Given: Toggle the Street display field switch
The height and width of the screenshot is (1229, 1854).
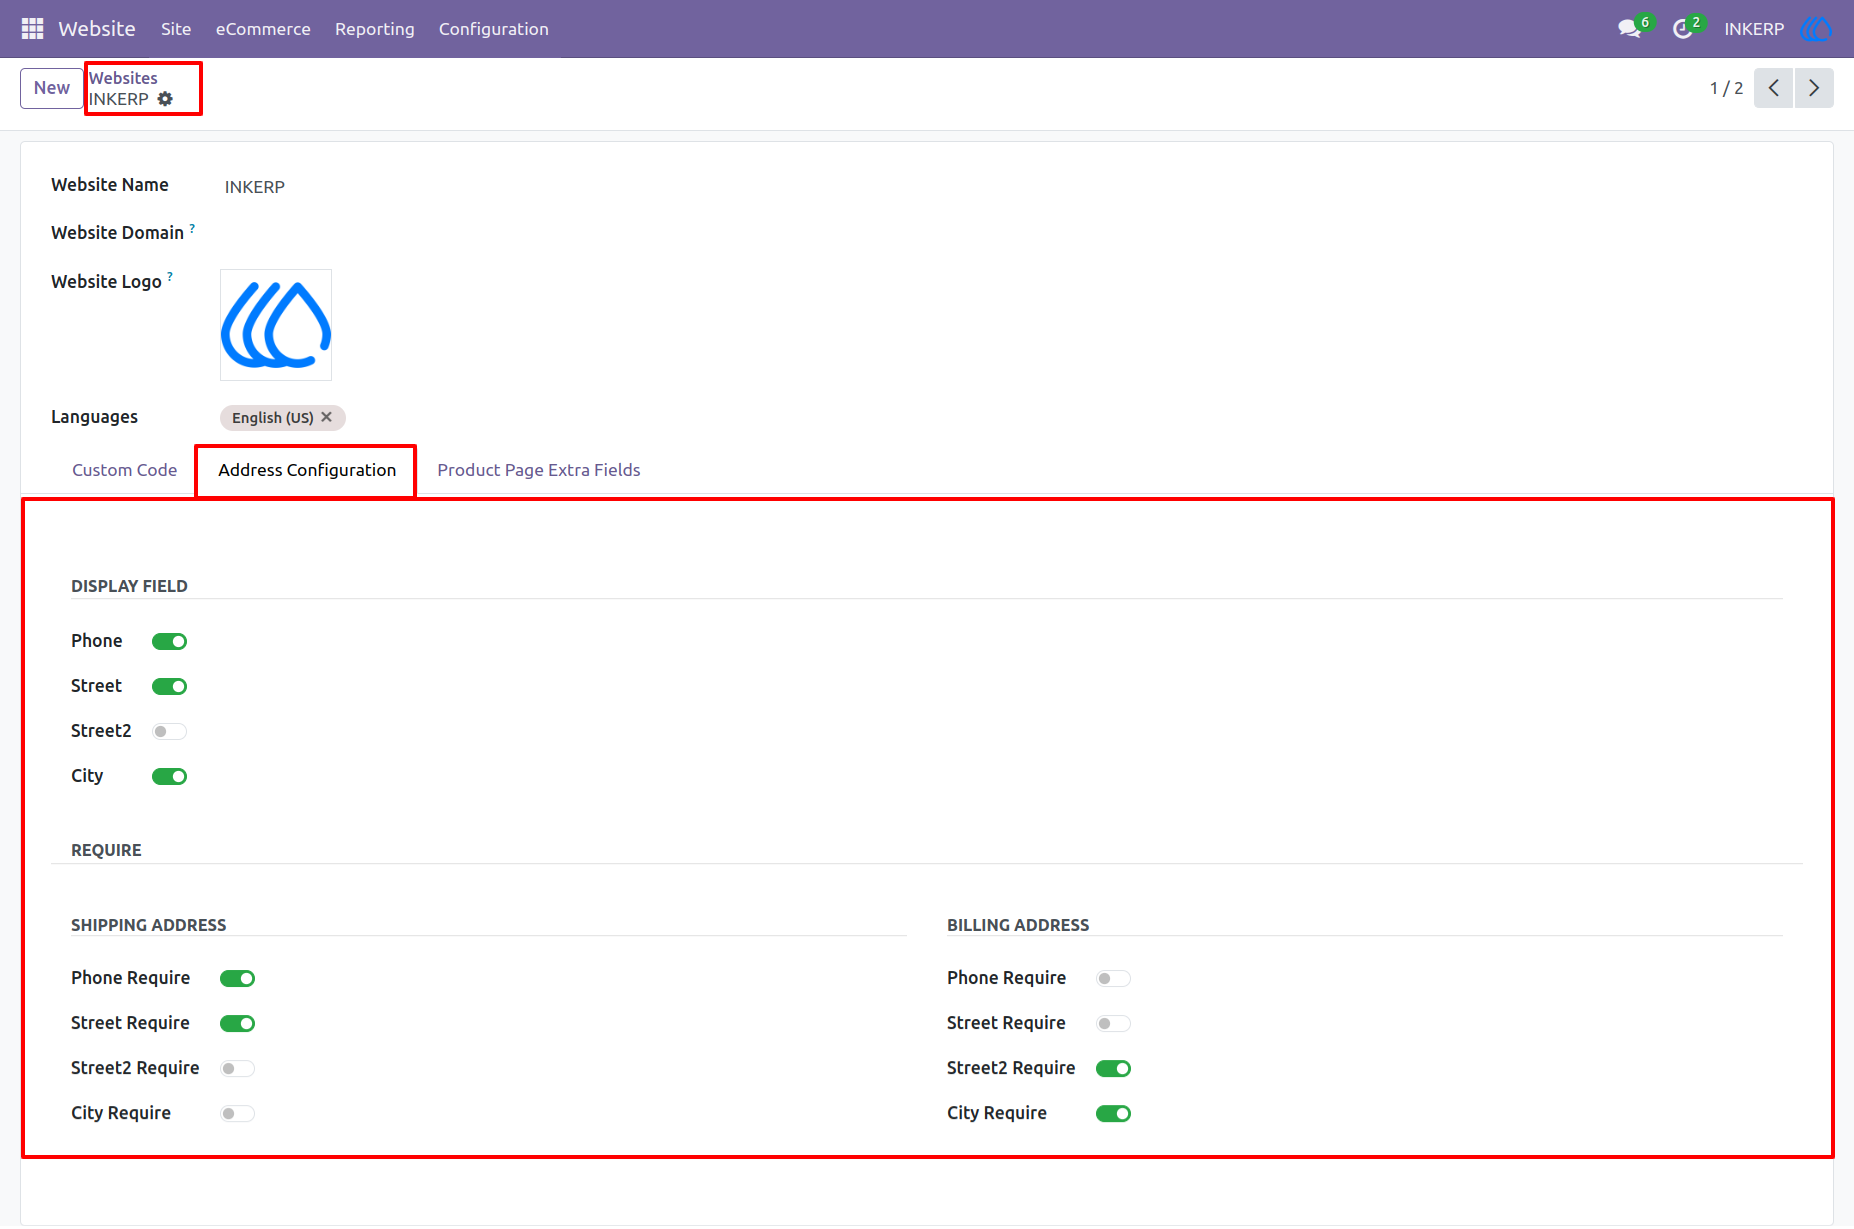Looking at the screenshot, I should (x=169, y=686).
